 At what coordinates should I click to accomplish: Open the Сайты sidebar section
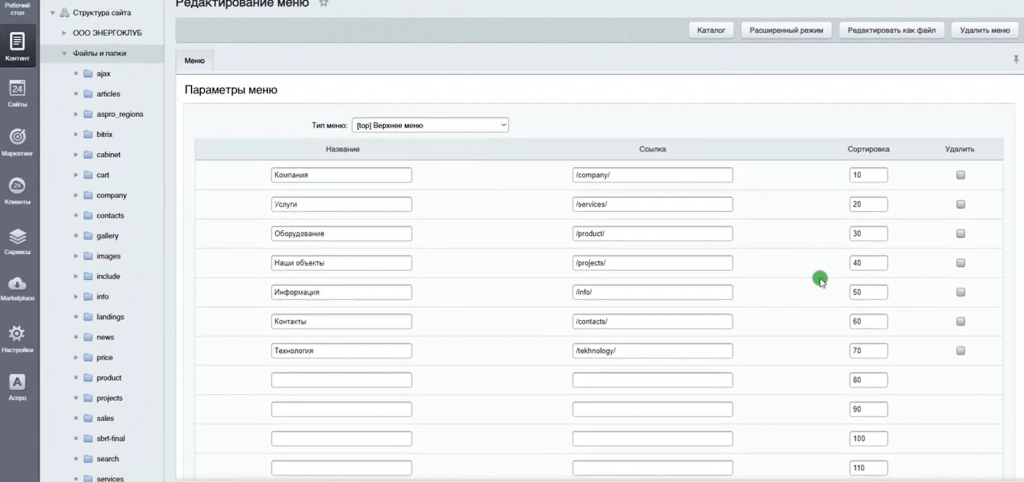coord(17,93)
